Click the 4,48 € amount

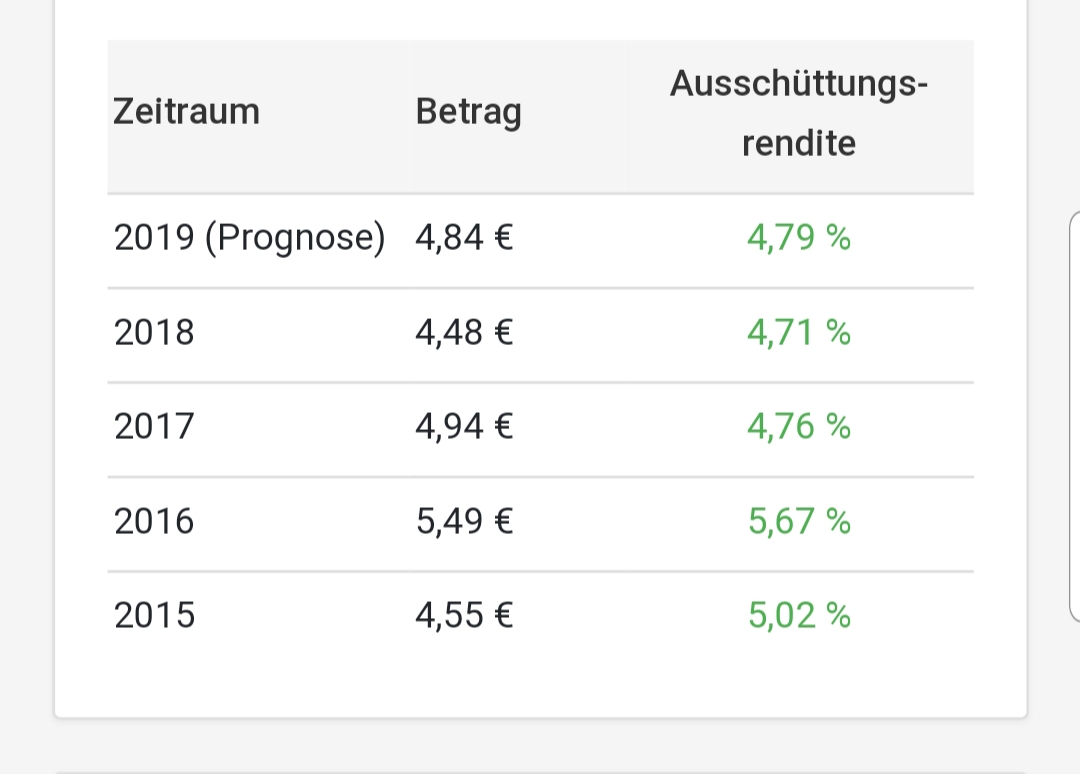(464, 332)
